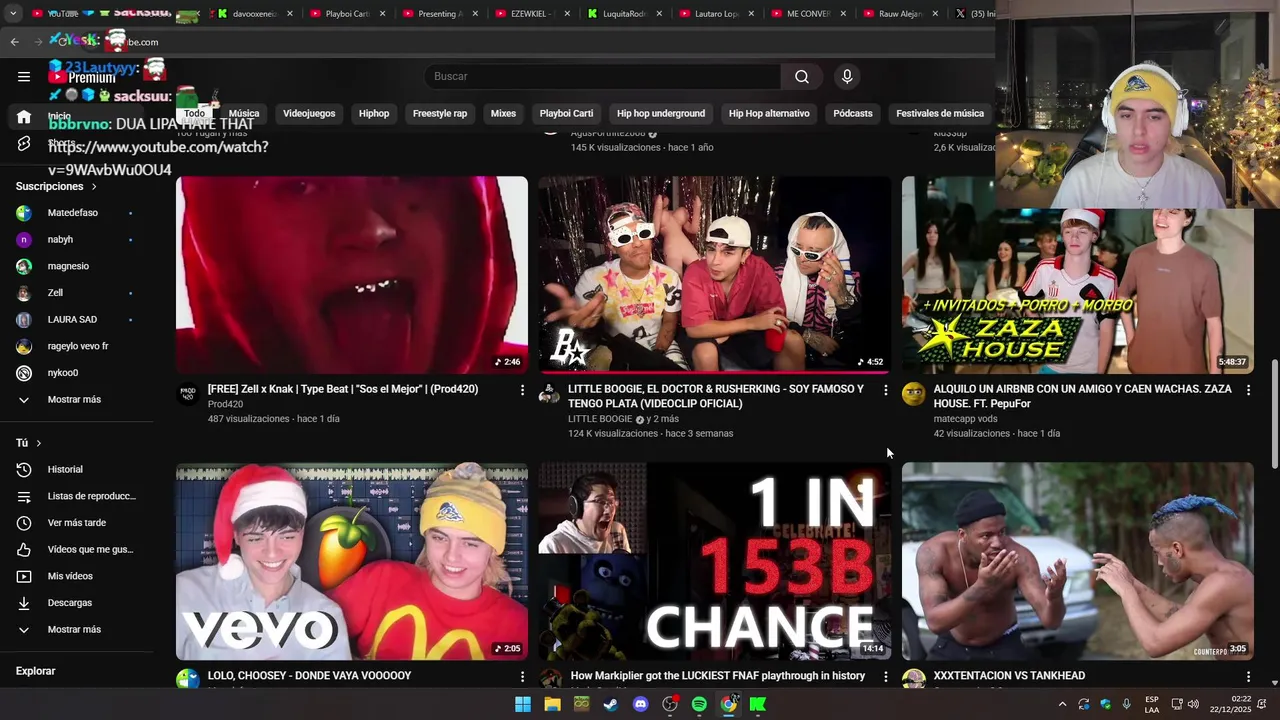The height and width of the screenshot is (720, 1280).
Task: Click the Ver más tarde clock icon
Action: tap(24, 523)
